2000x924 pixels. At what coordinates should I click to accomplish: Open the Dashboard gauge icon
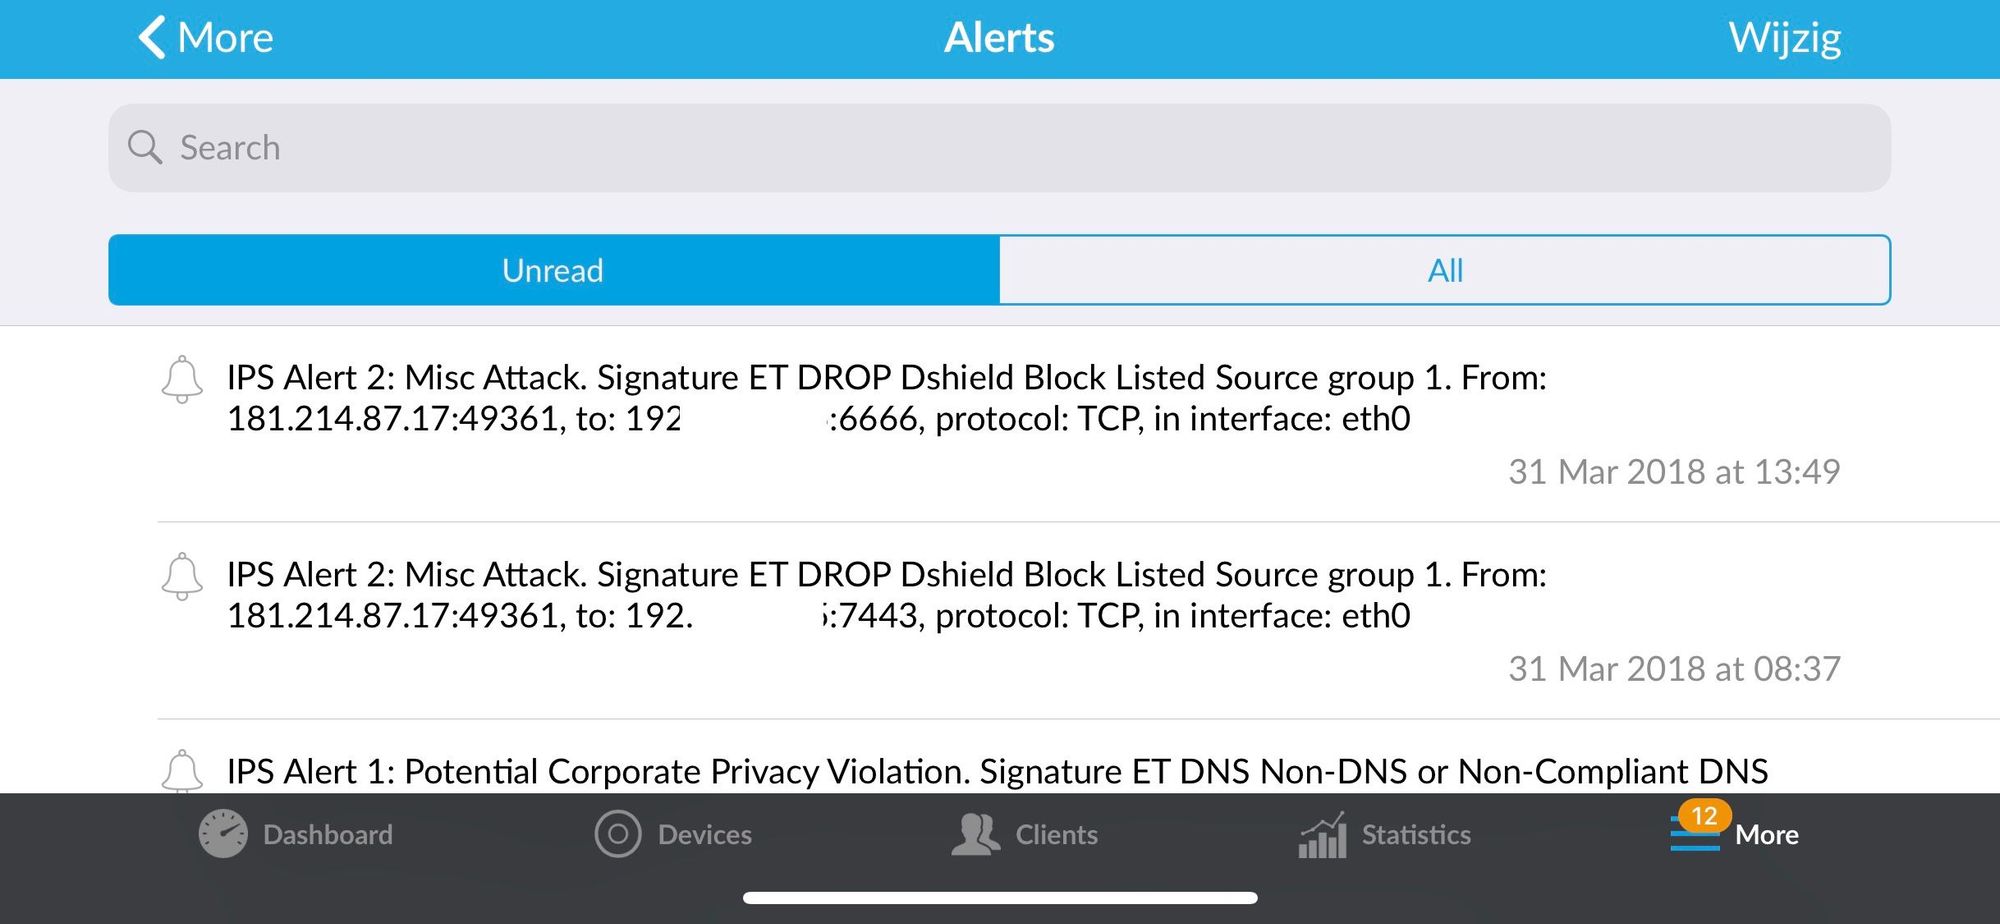point(223,834)
